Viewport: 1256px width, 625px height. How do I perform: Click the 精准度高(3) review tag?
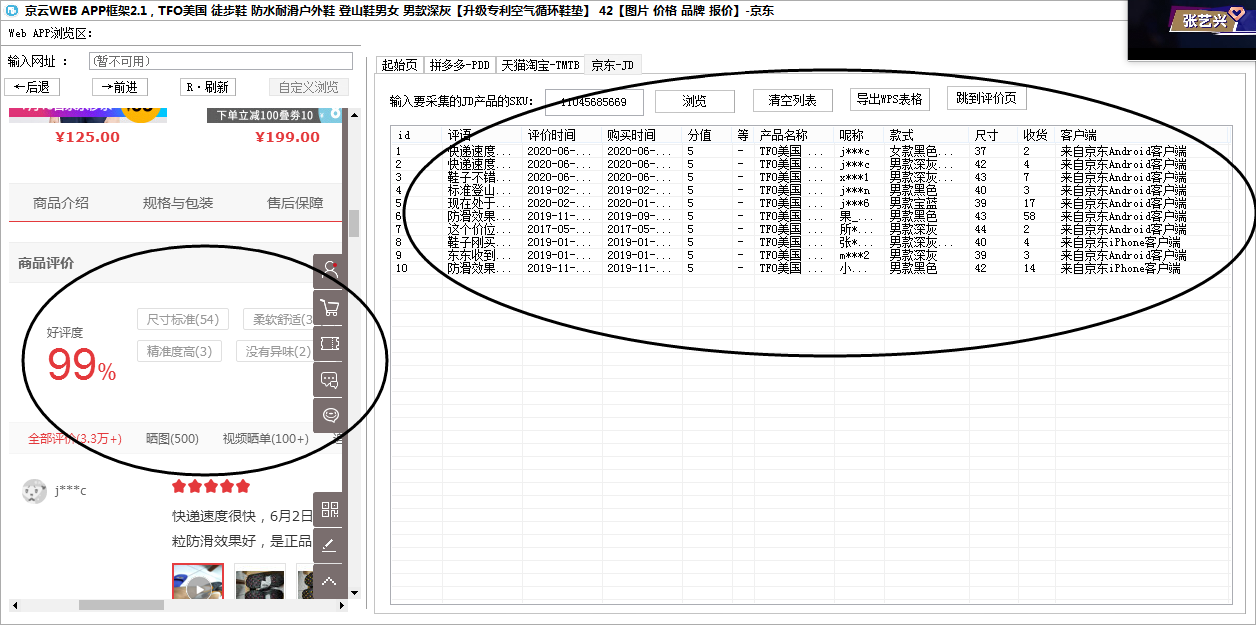(x=179, y=351)
